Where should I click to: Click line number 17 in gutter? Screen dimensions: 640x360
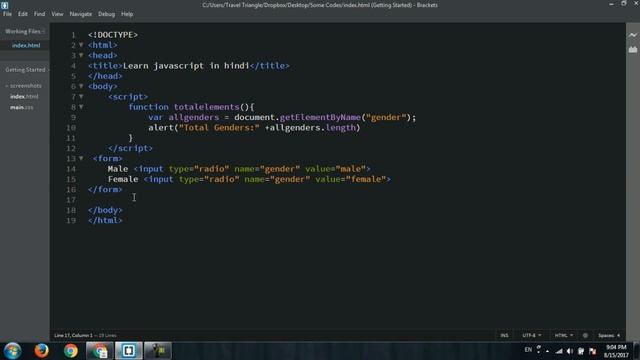(71, 200)
